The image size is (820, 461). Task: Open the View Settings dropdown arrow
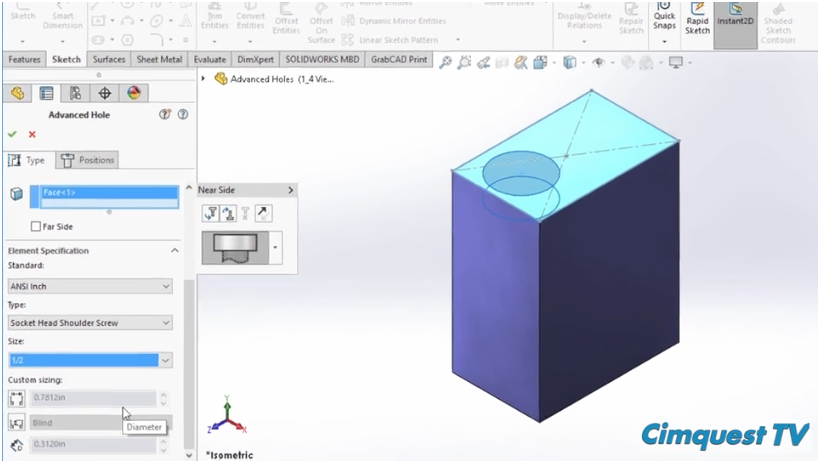point(690,63)
